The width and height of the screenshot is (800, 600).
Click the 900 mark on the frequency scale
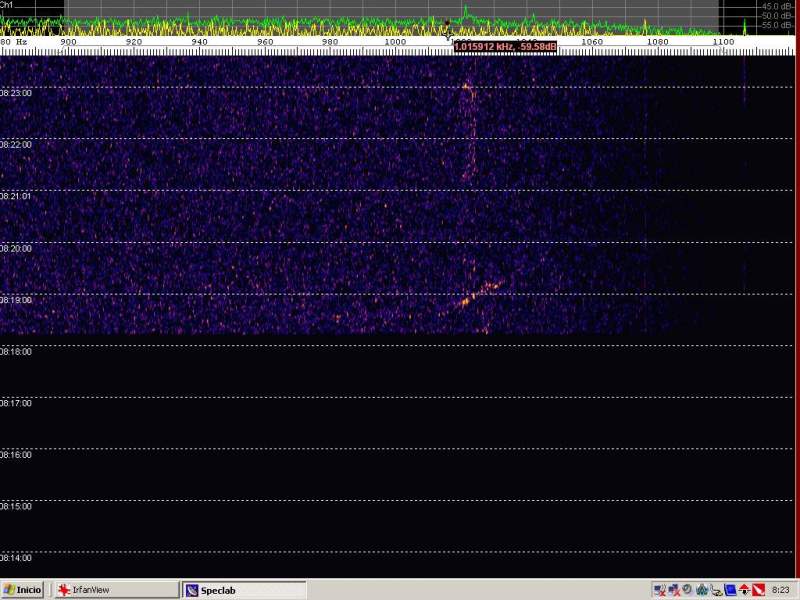point(68,42)
